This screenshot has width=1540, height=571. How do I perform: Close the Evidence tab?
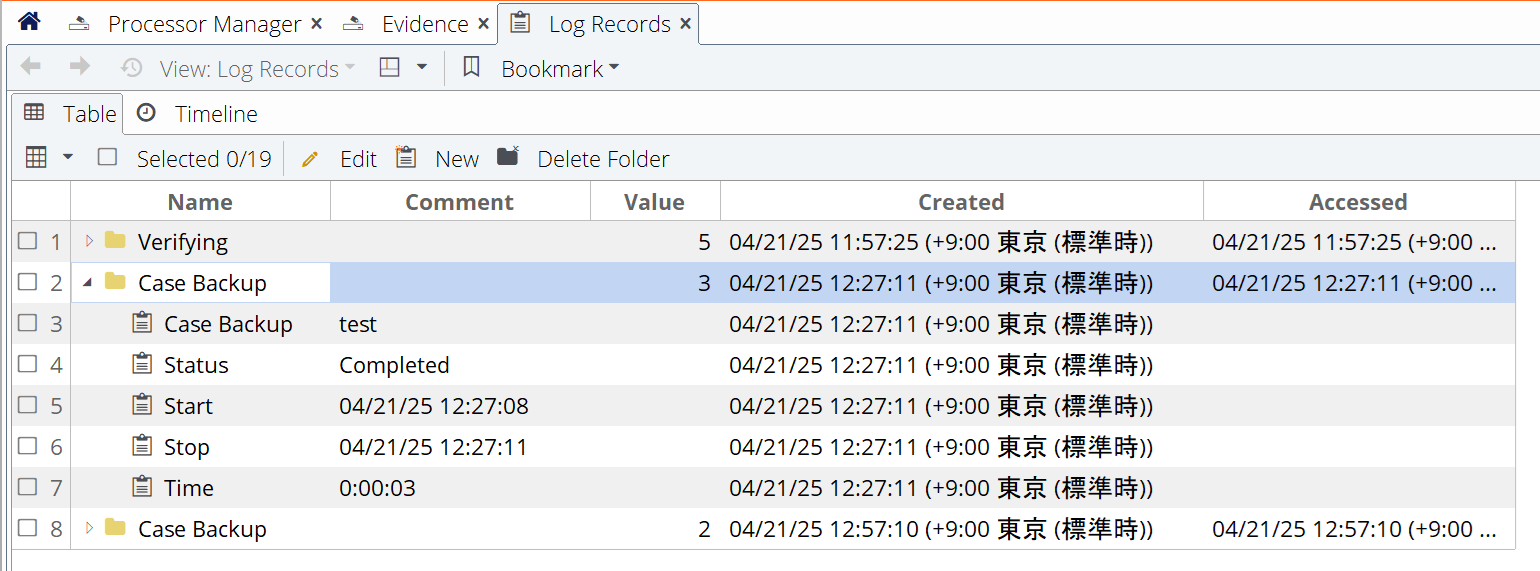[483, 24]
